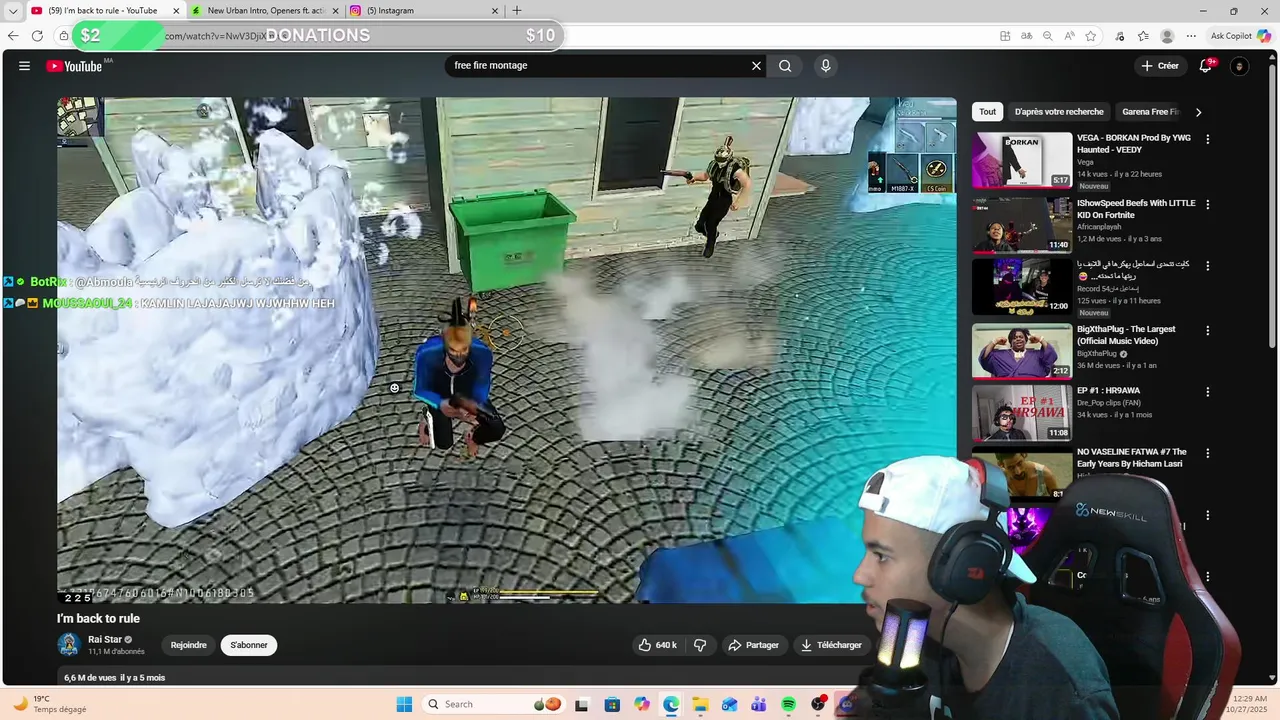Open options for NO VASELINE FATWA video
This screenshot has height=720, width=1280.
click(x=1208, y=453)
